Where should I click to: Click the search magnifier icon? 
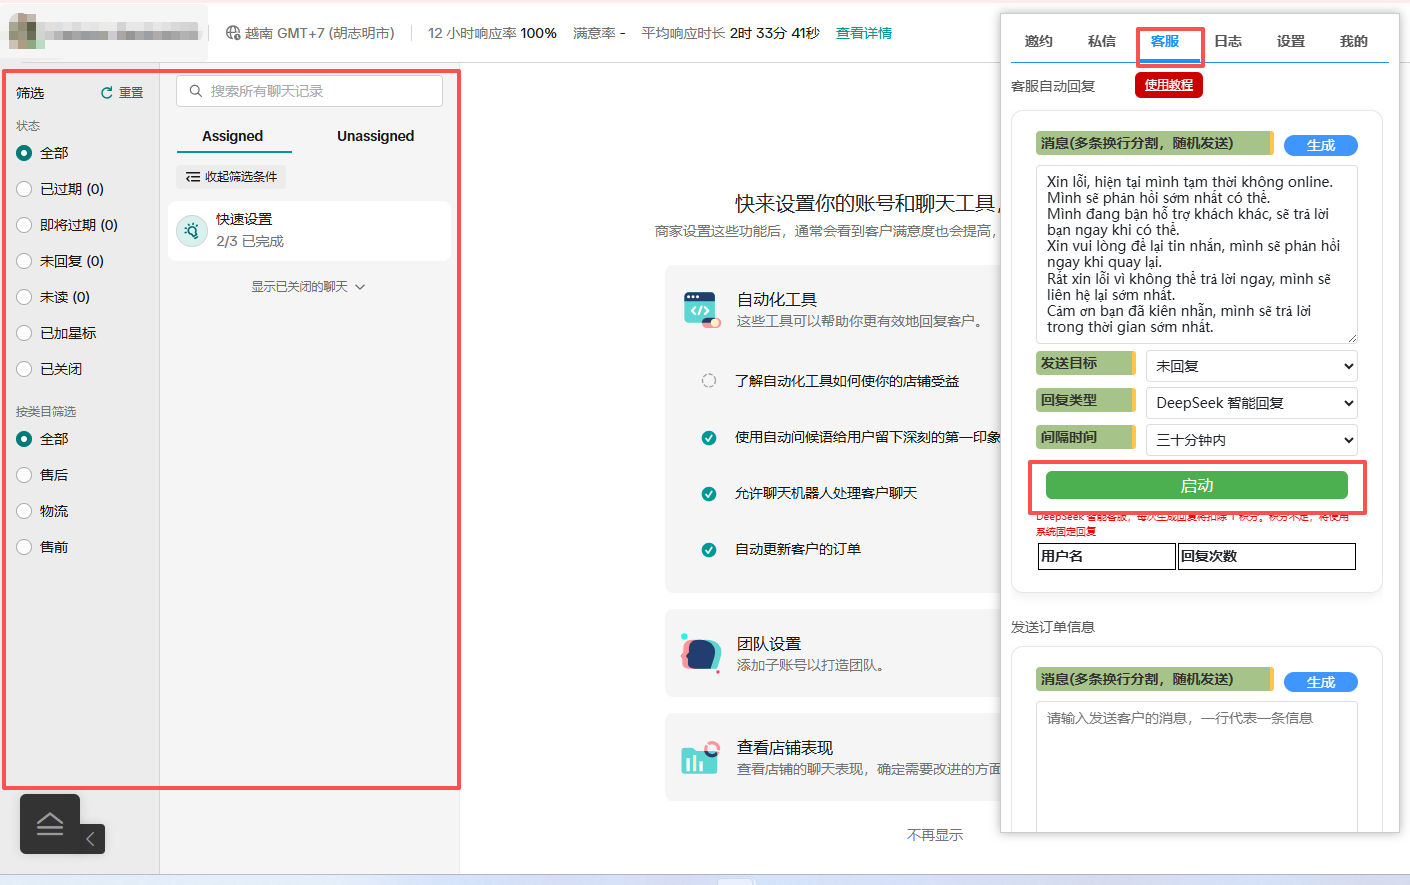coord(196,91)
